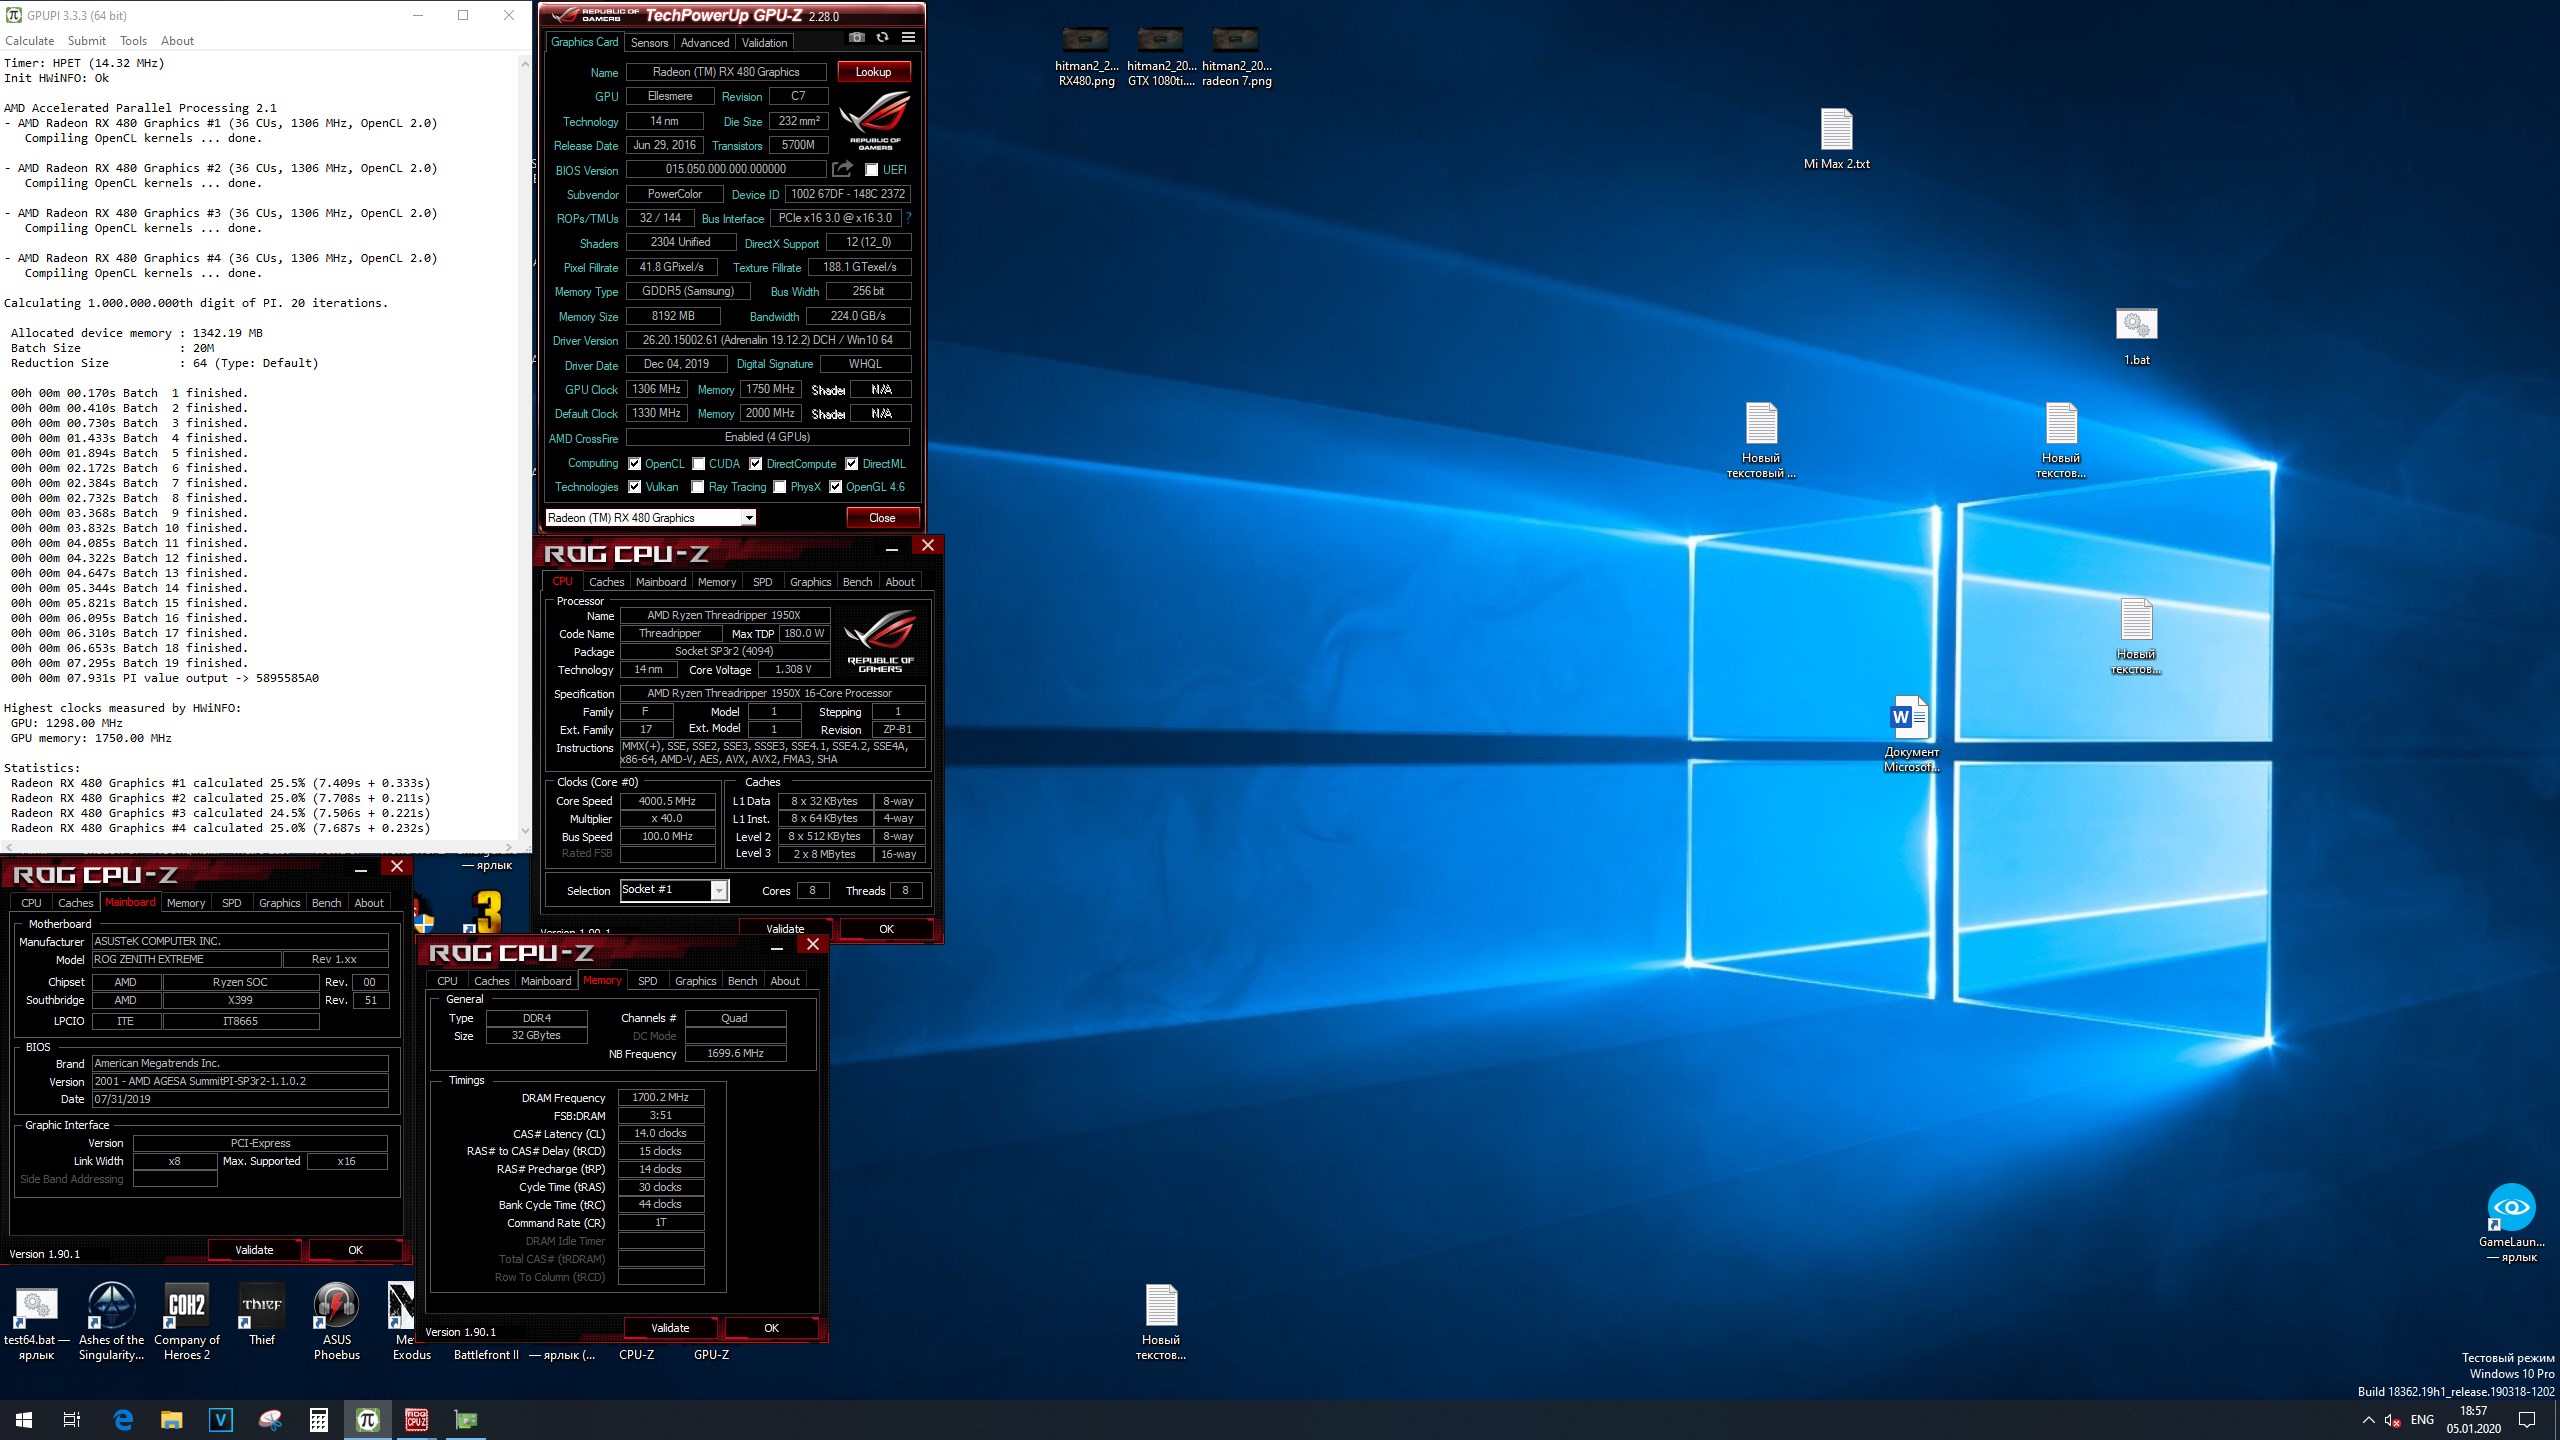Open Calculator from taskbar
The image size is (2560, 1440).
pos(319,1419)
